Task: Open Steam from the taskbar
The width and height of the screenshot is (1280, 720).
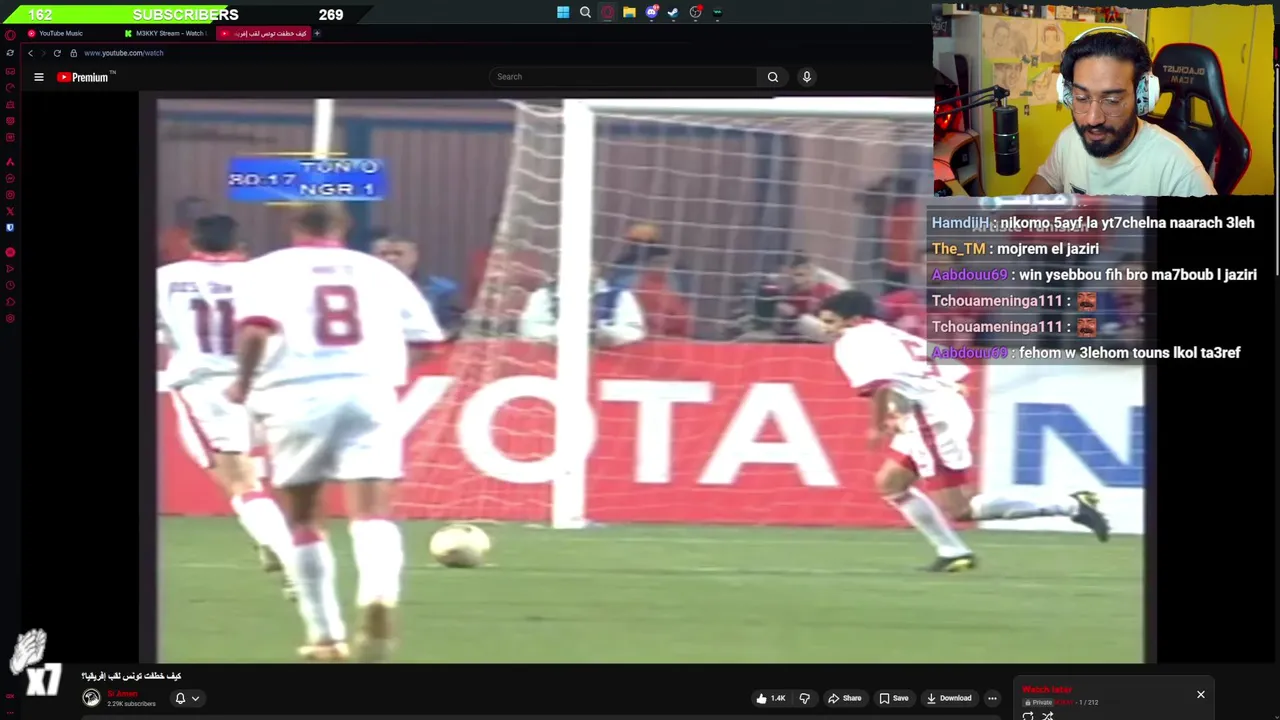Action: [673, 12]
